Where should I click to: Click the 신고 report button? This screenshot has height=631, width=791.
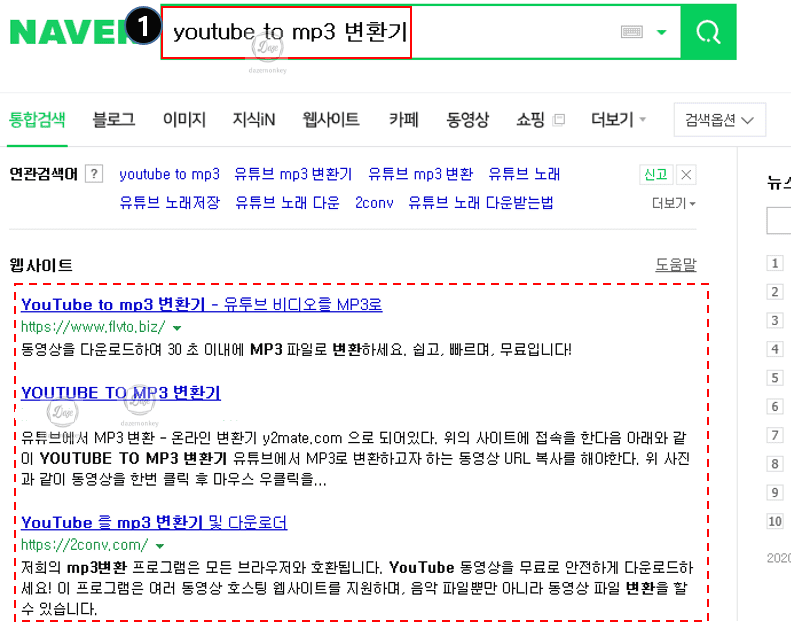tap(656, 175)
